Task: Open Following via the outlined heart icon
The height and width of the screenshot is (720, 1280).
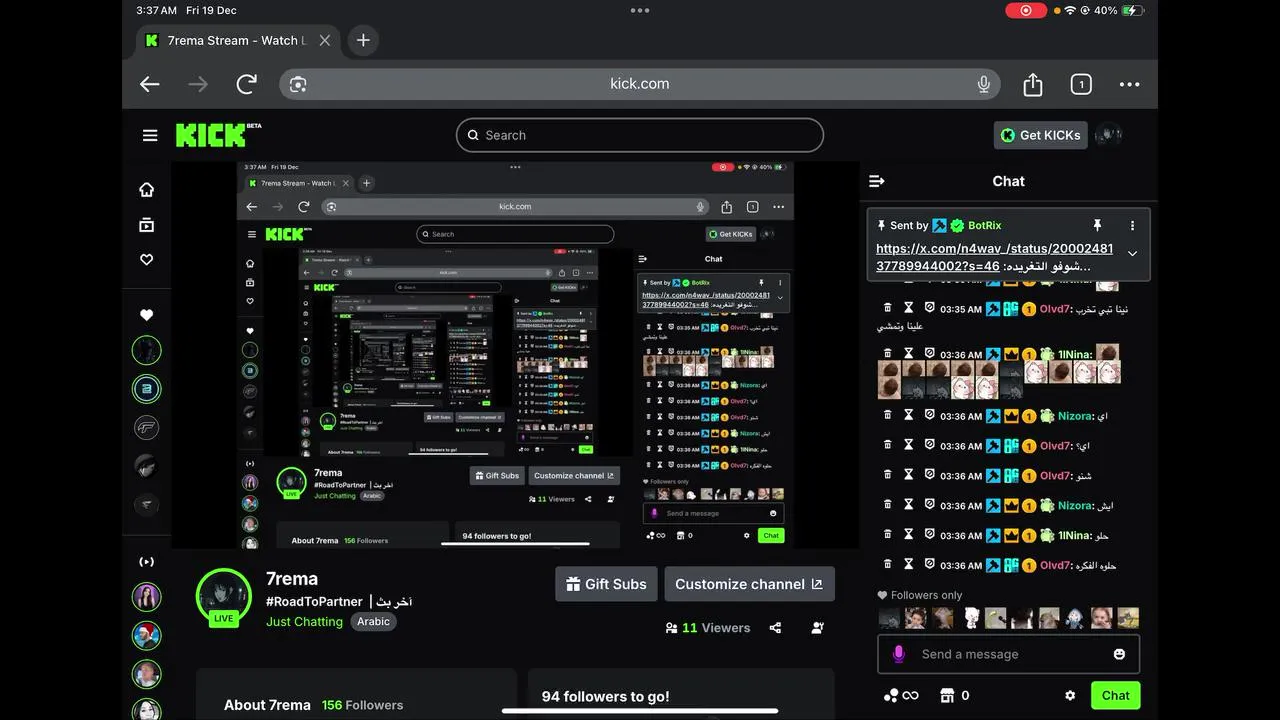Action: pos(147,260)
